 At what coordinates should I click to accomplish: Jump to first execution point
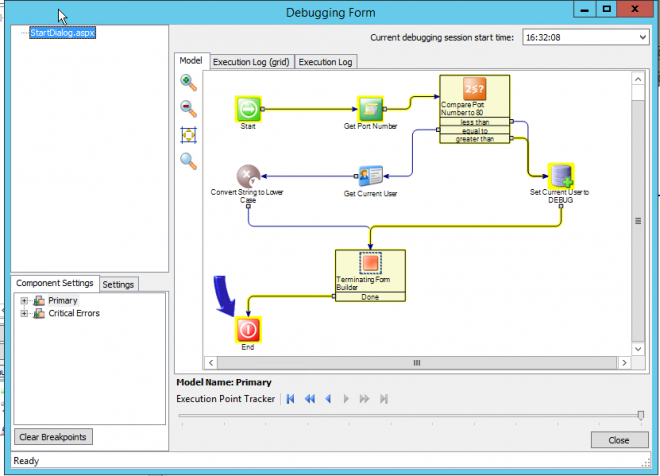coord(290,399)
